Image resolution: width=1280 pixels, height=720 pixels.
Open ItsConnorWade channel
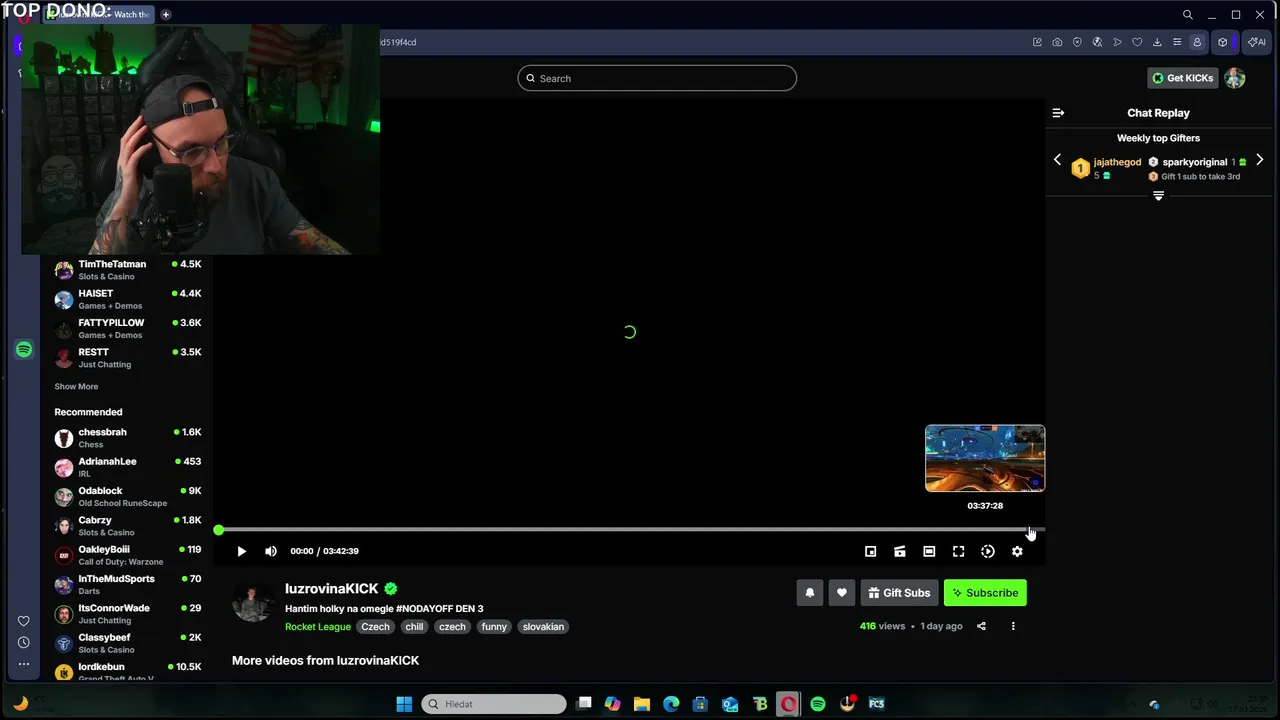[x=128, y=614]
